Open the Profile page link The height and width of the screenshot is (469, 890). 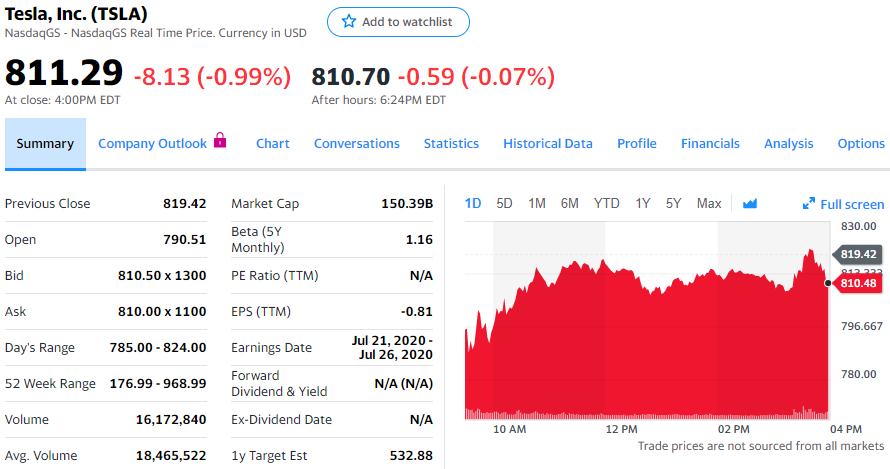[x=637, y=143]
